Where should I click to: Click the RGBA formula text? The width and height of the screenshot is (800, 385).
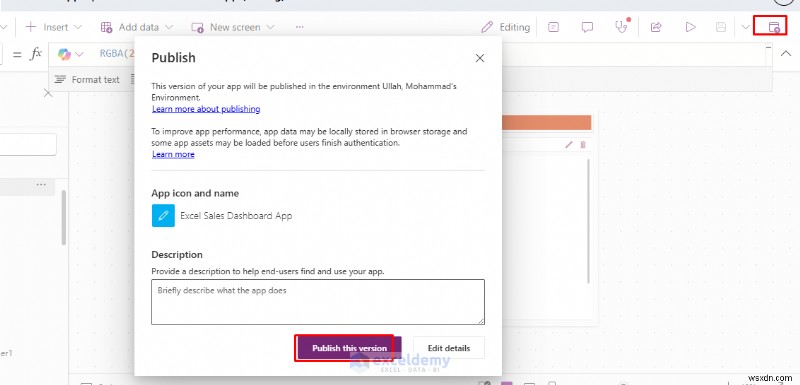(x=116, y=54)
